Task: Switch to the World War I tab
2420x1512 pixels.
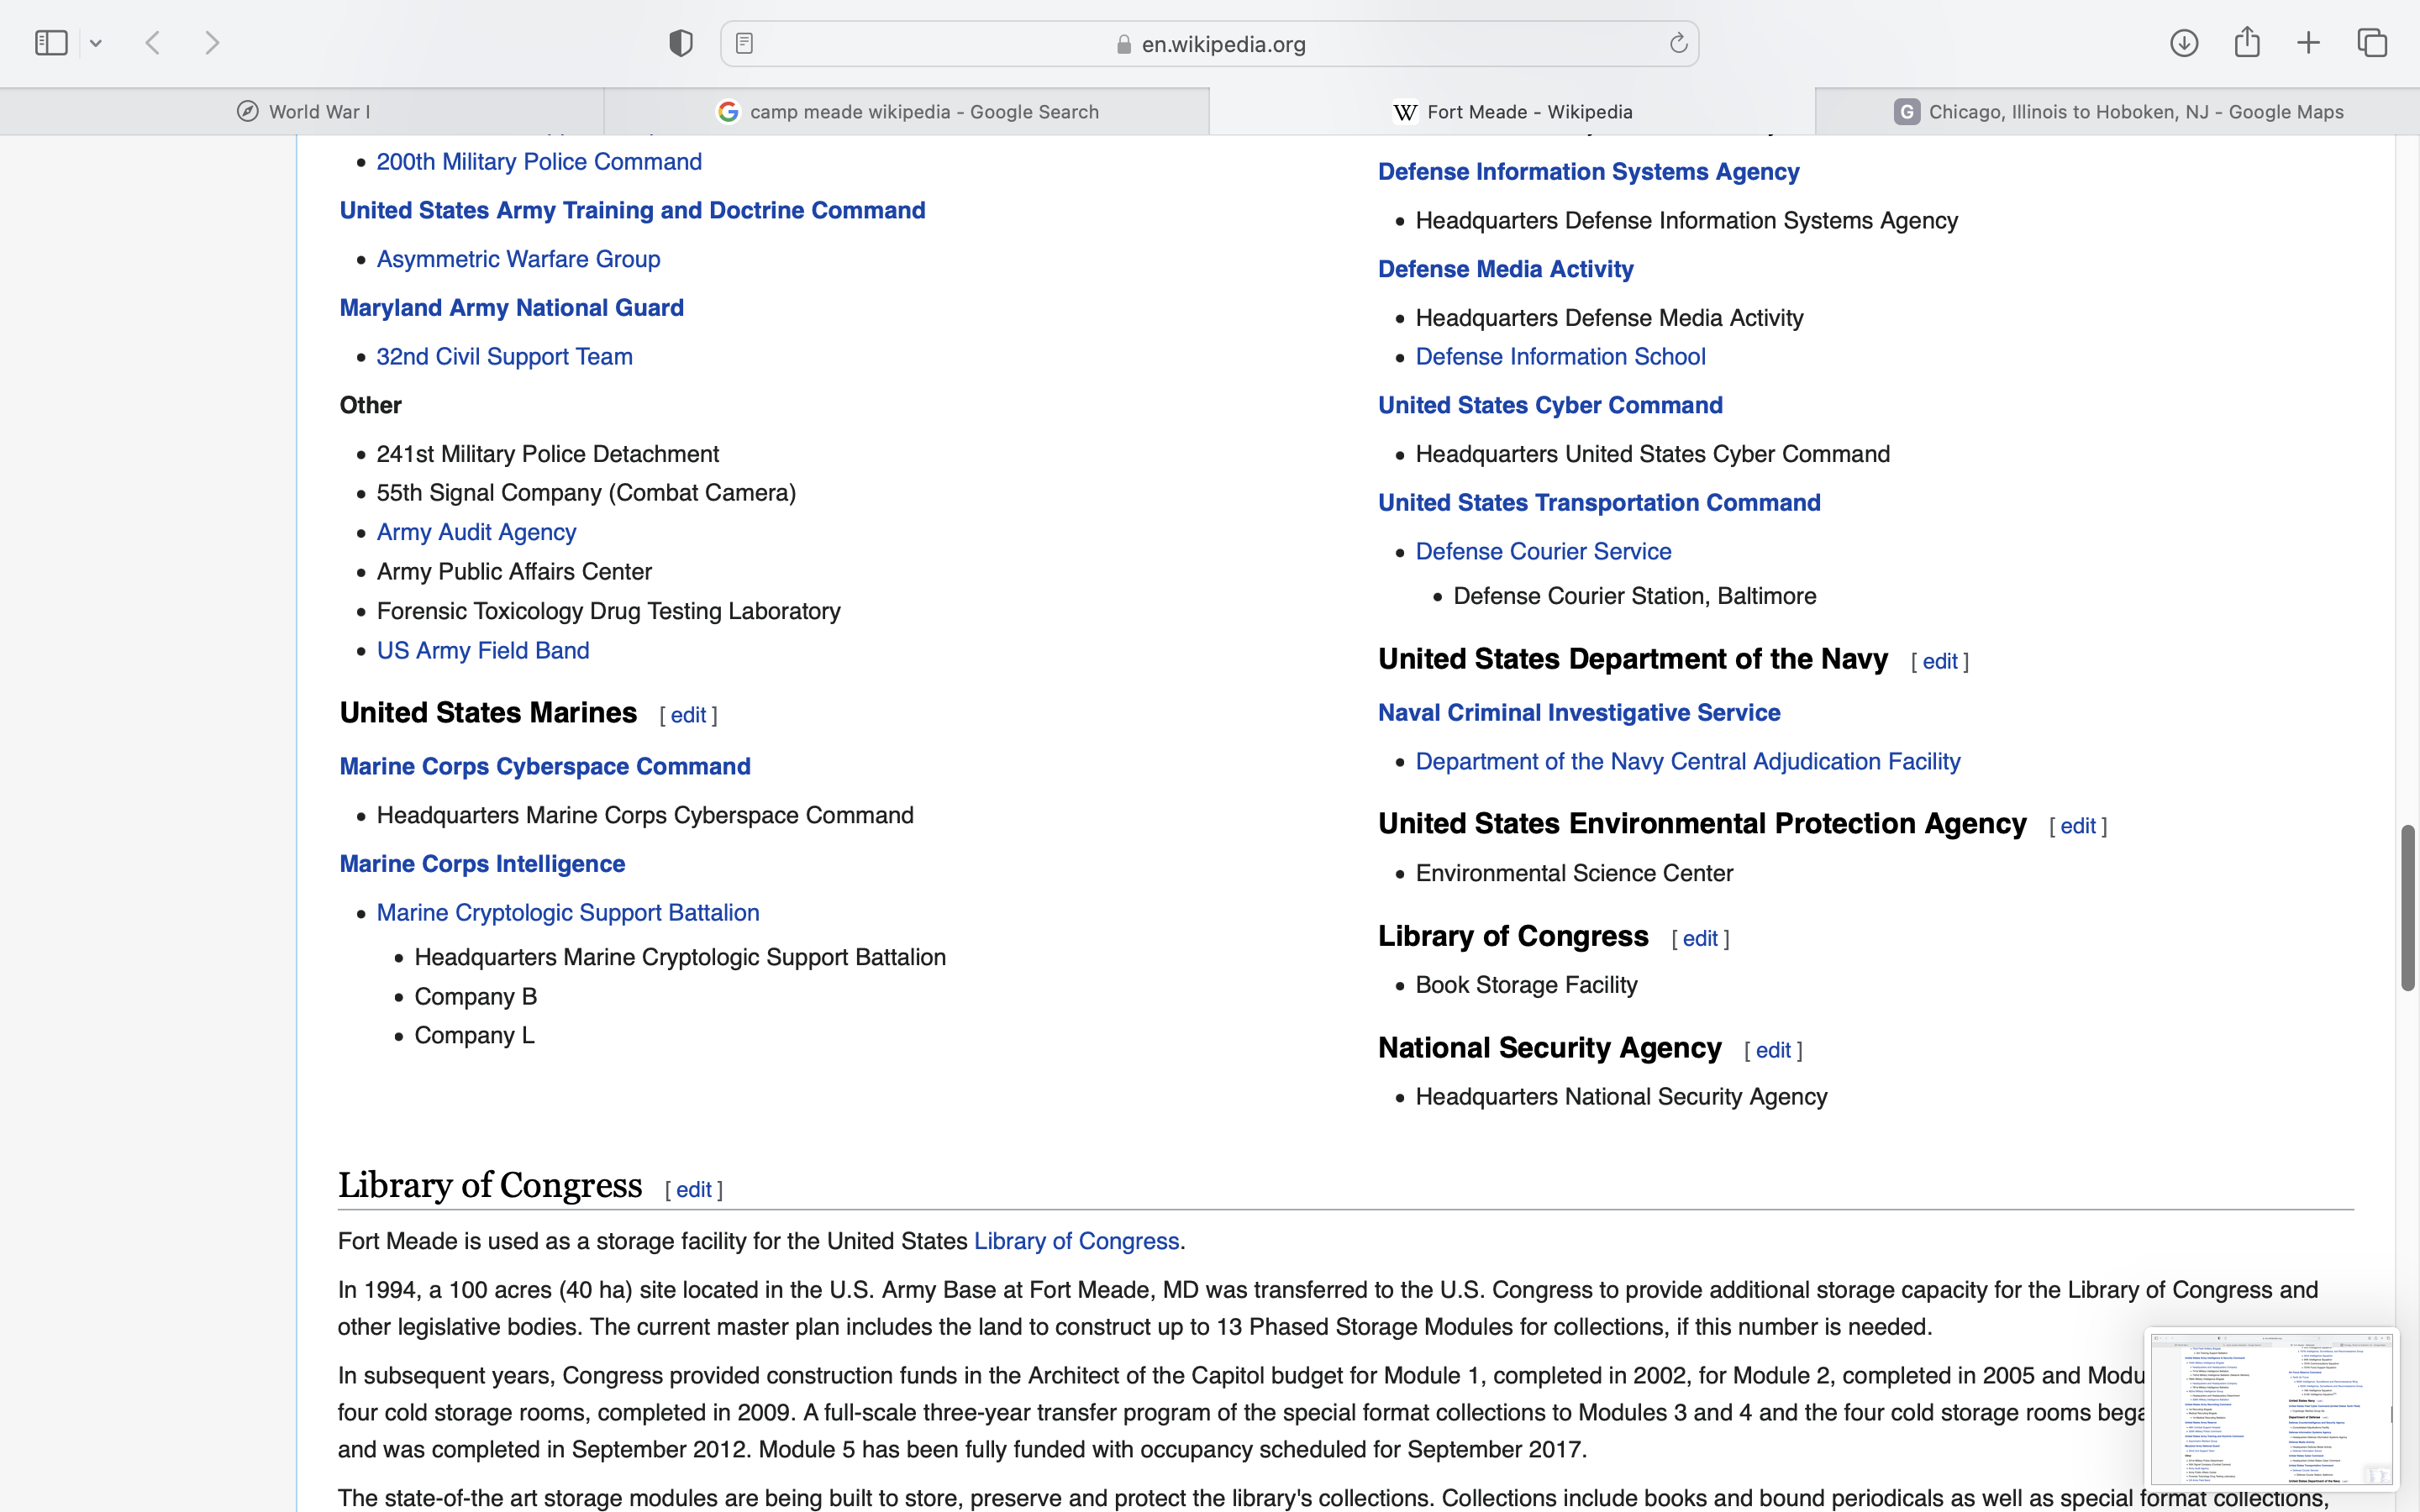Action: [x=302, y=112]
